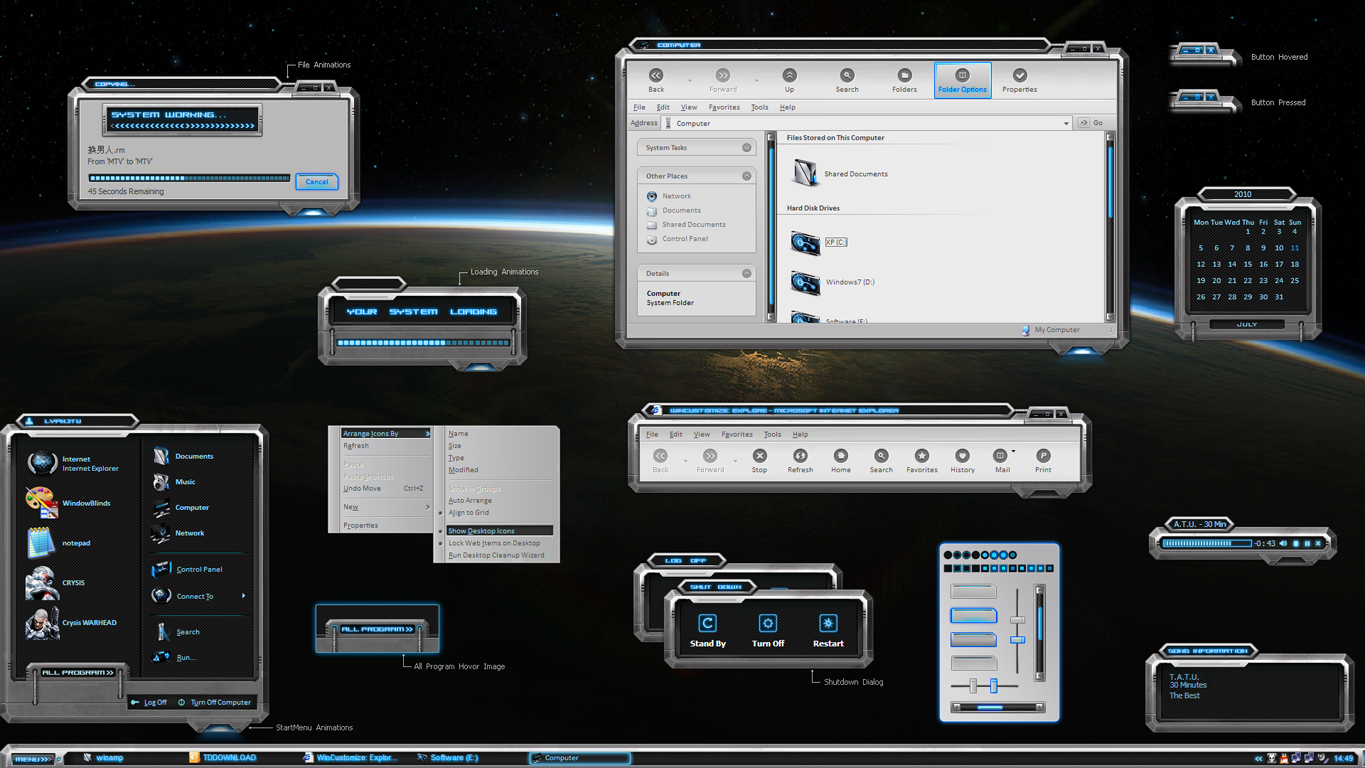Open File menu in Computer window

(x=639, y=107)
